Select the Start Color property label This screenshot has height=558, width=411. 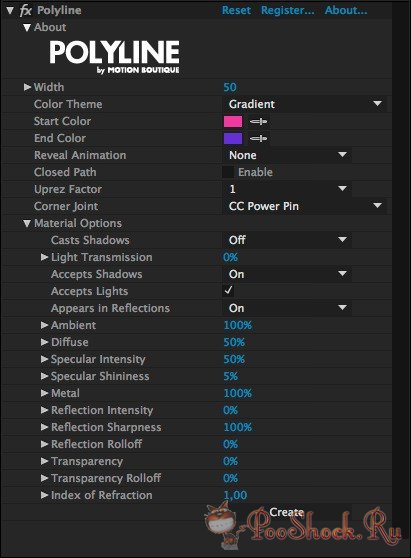tap(62, 121)
